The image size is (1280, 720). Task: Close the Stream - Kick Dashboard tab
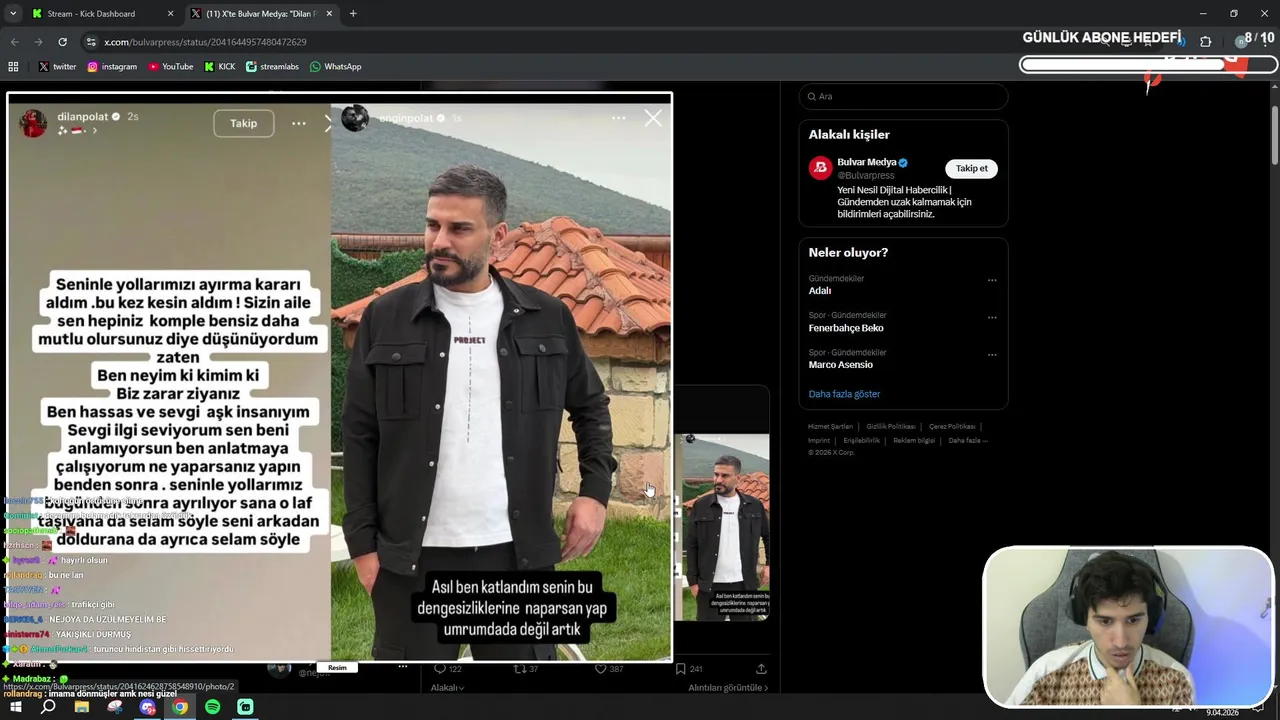[171, 14]
